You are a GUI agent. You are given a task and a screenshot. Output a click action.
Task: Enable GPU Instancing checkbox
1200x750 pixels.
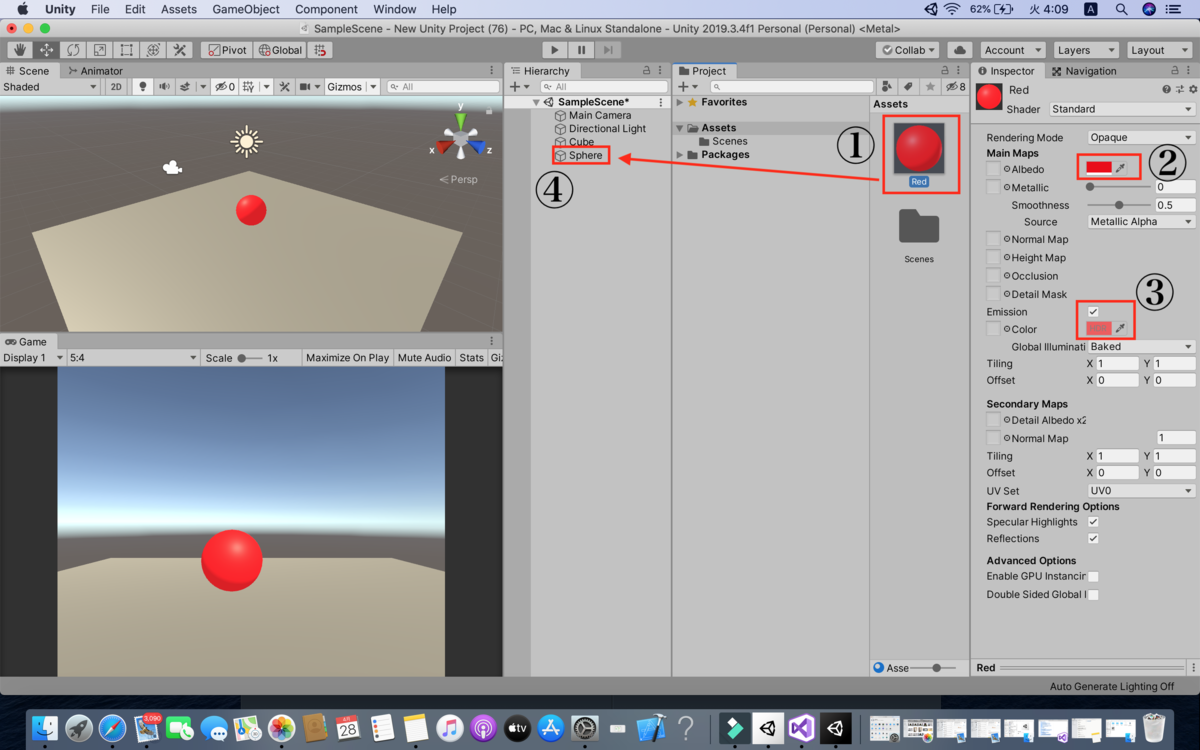point(1093,577)
